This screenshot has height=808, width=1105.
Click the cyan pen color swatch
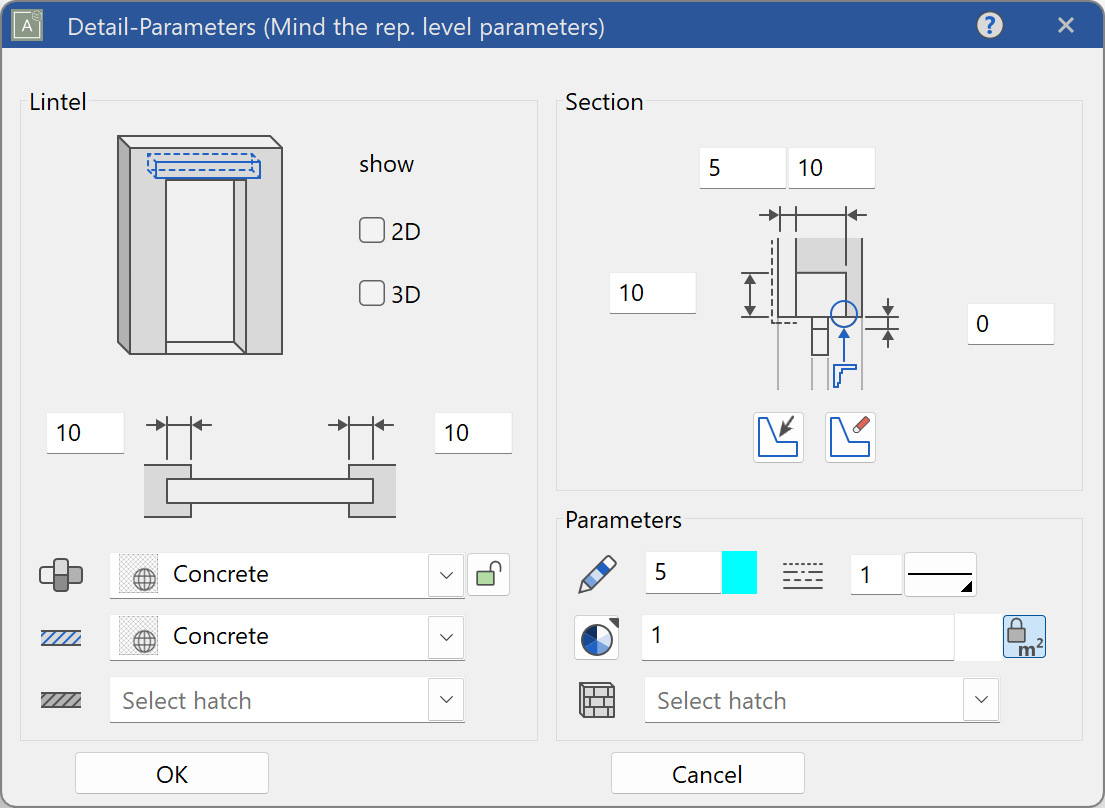click(739, 573)
